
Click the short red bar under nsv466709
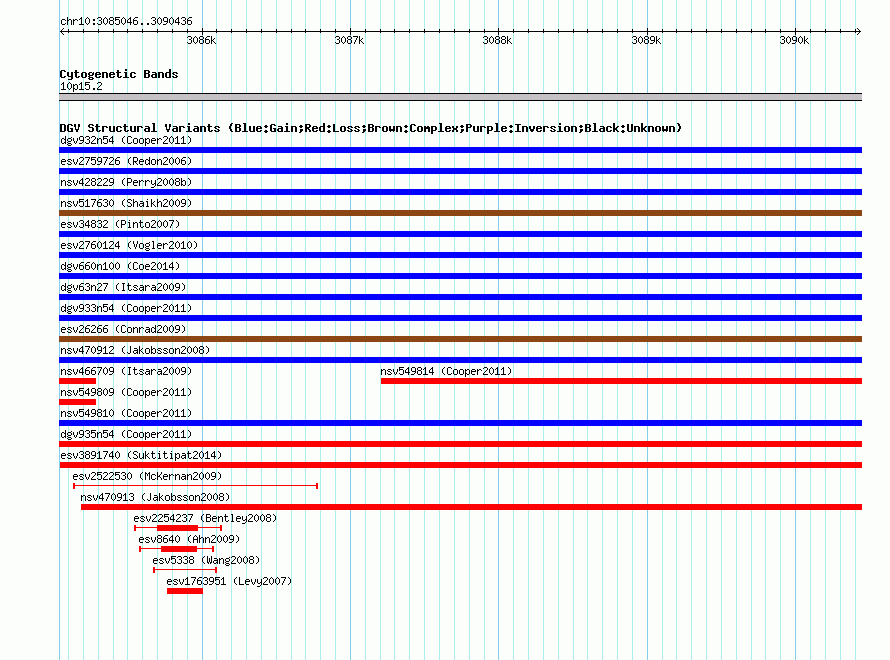pyautogui.click(x=78, y=381)
